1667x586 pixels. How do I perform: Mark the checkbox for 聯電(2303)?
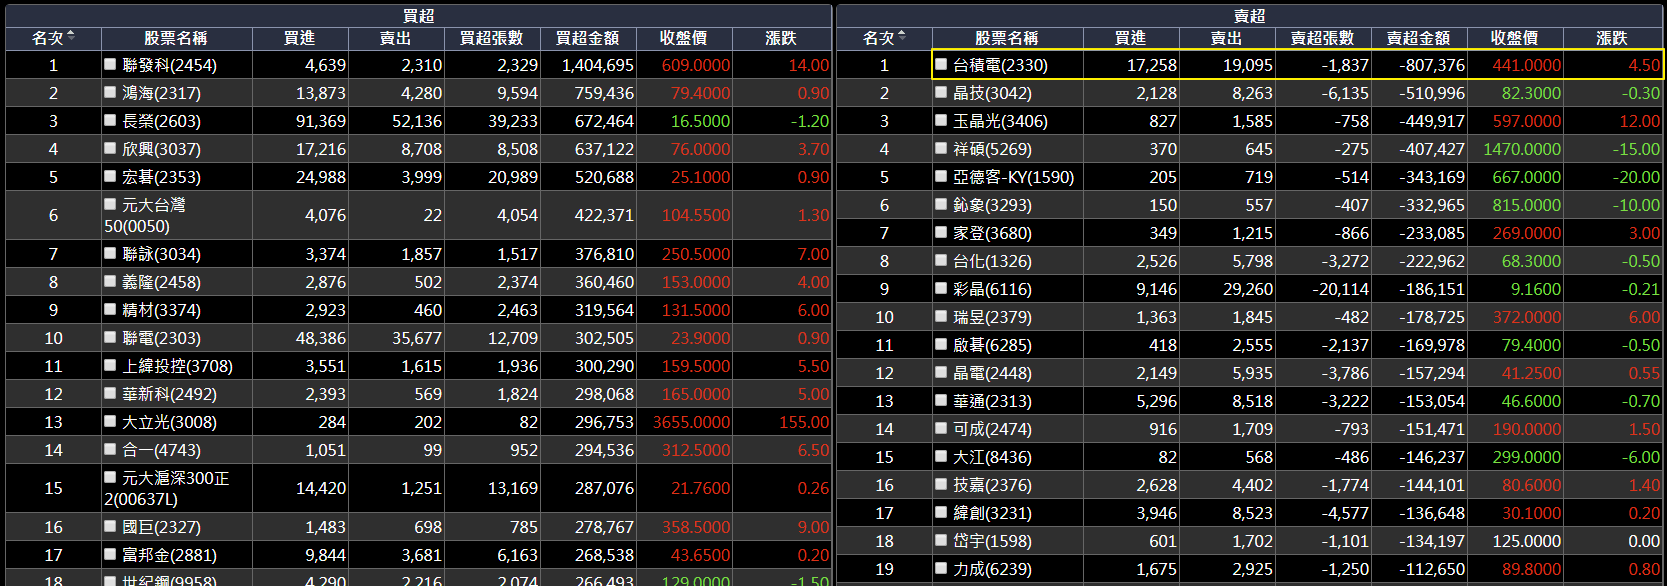pos(110,338)
